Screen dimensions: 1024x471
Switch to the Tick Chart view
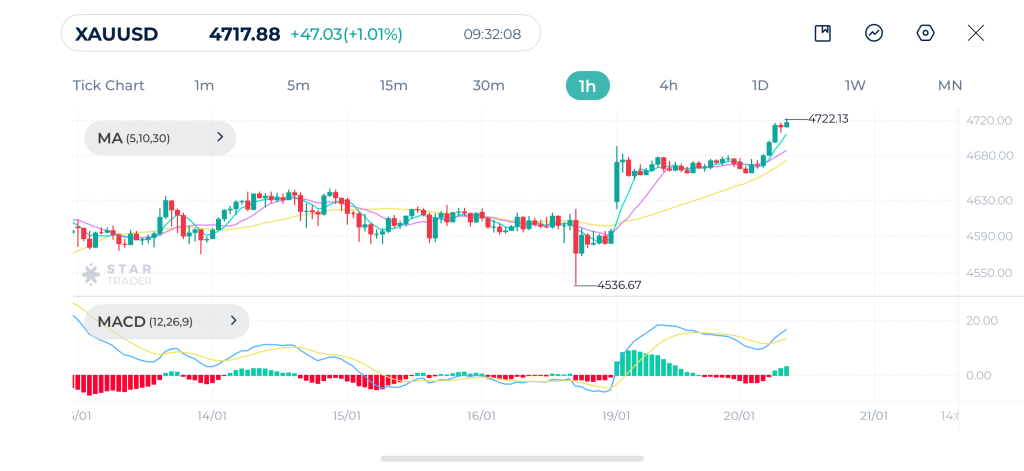108,86
